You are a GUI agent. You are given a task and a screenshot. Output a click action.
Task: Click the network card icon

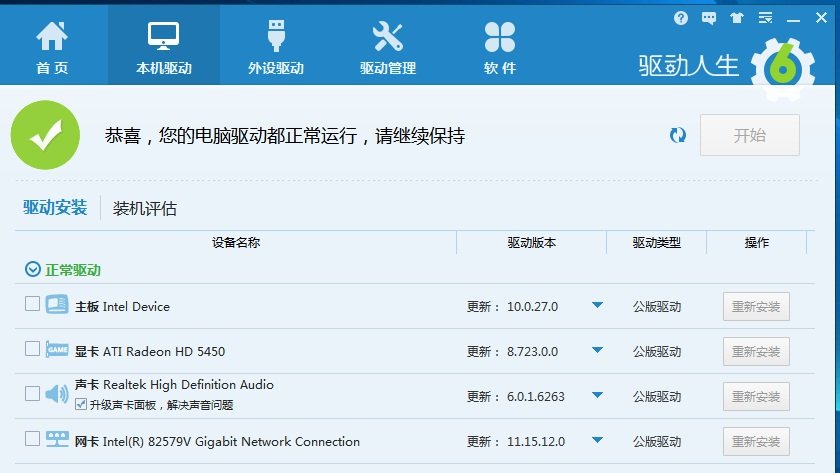(57, 439)
